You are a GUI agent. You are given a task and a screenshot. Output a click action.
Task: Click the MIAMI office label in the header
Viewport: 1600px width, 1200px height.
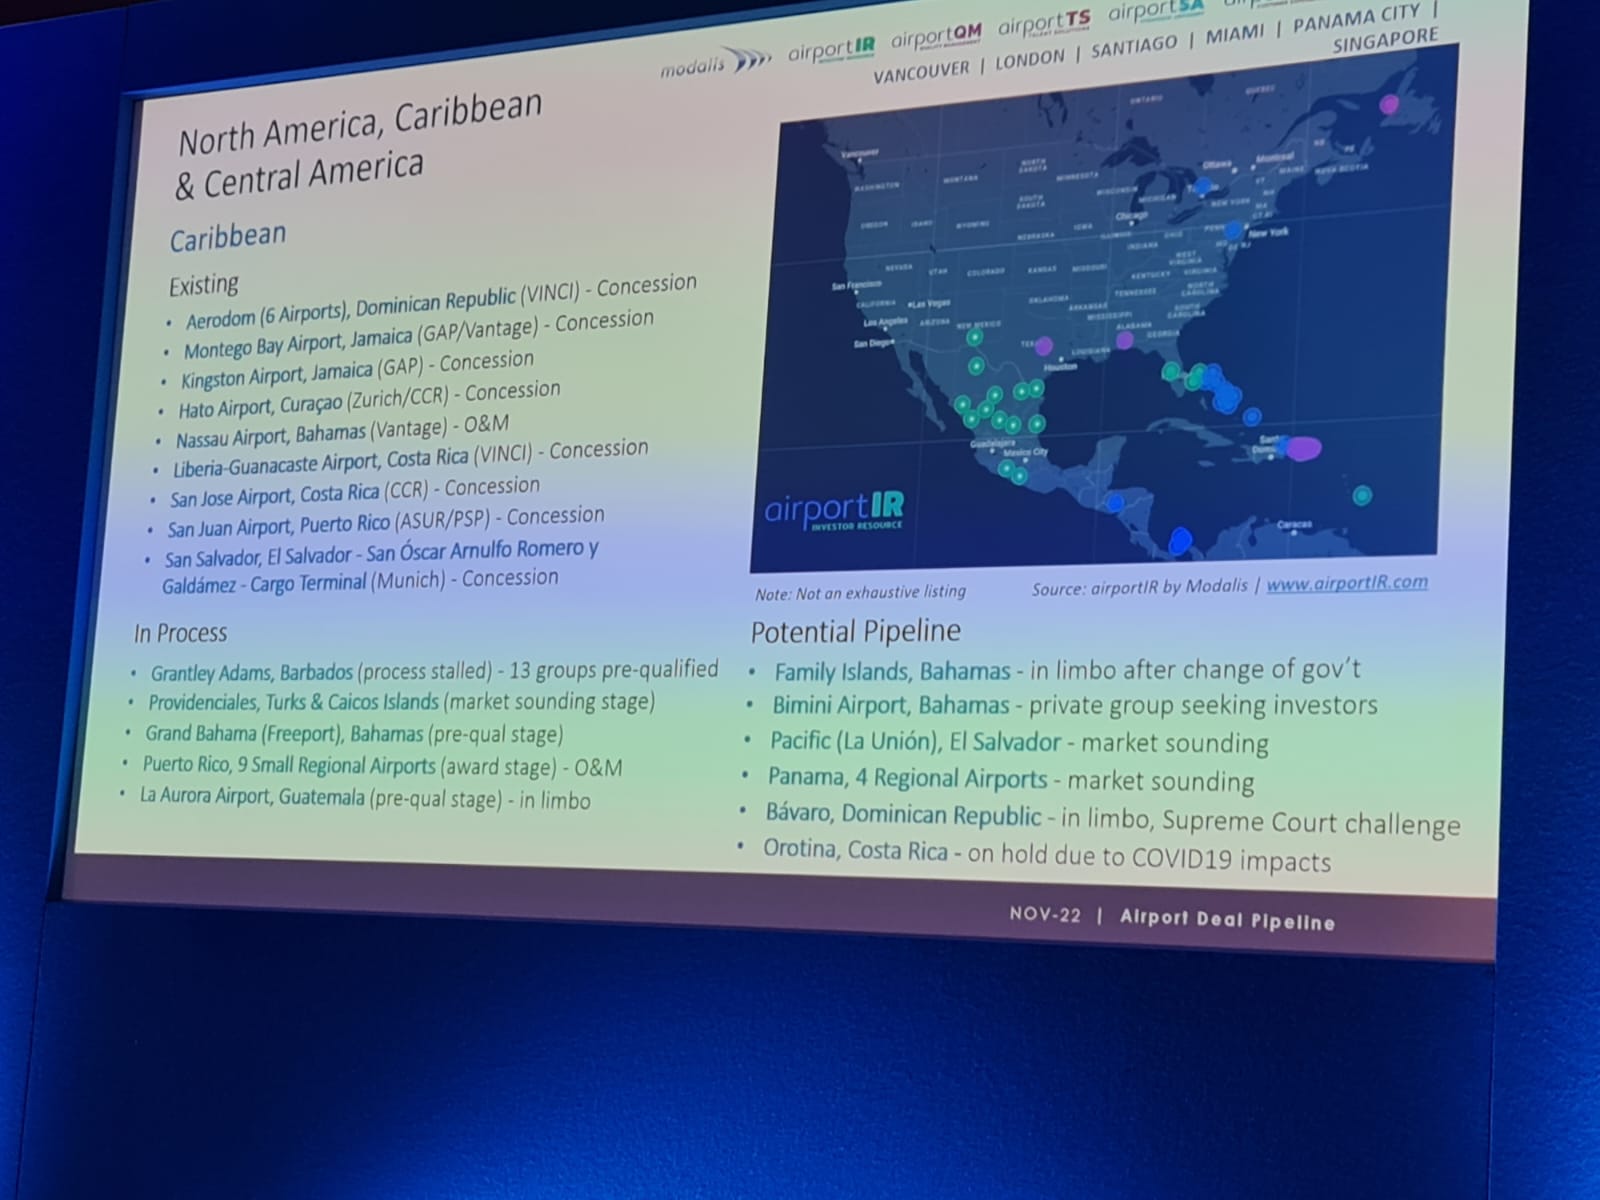1234,36
